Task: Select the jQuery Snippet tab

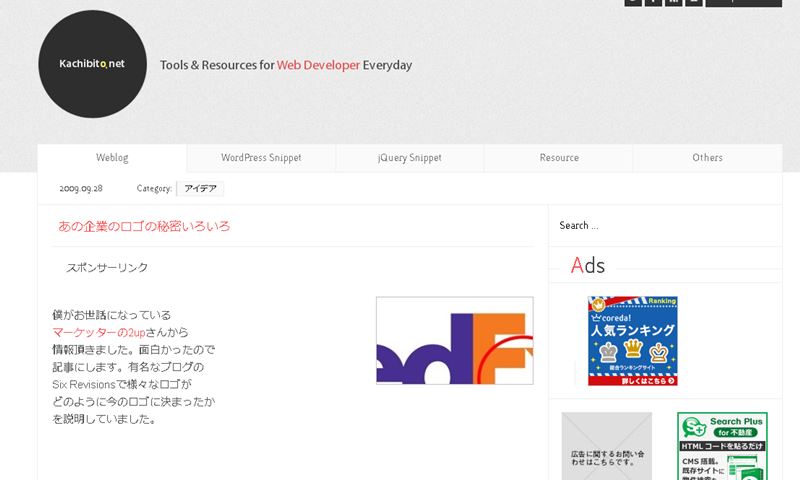Action: coord(409,158)
